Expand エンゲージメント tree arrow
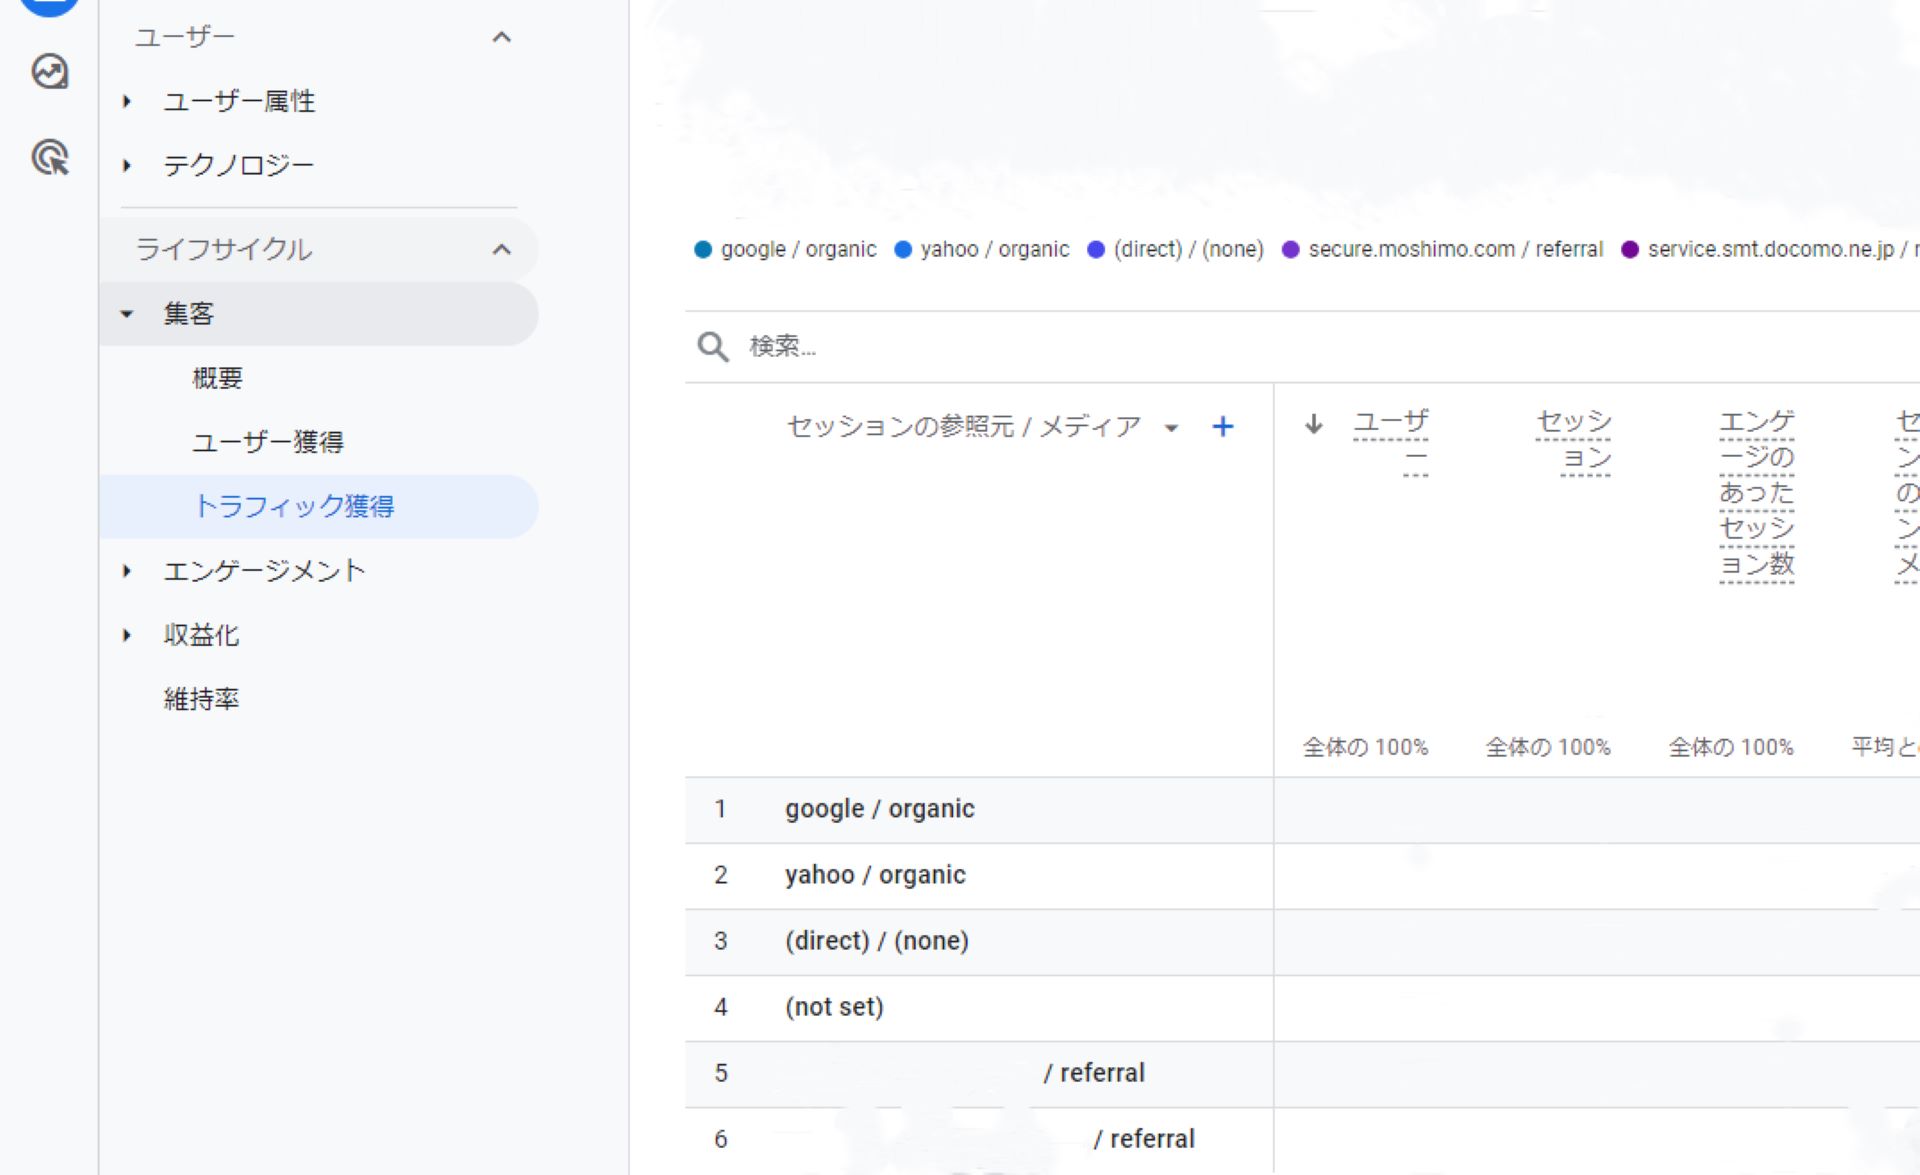 (126, 571)
